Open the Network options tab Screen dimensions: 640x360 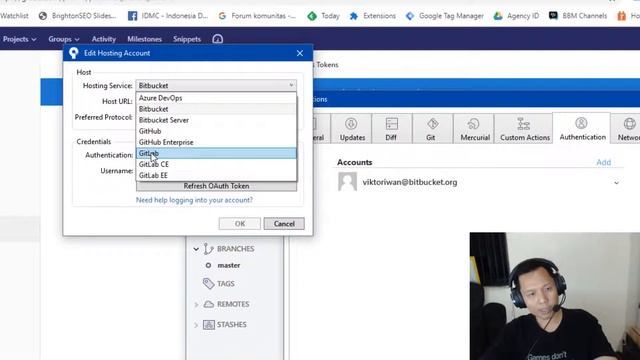coord(626,129)
